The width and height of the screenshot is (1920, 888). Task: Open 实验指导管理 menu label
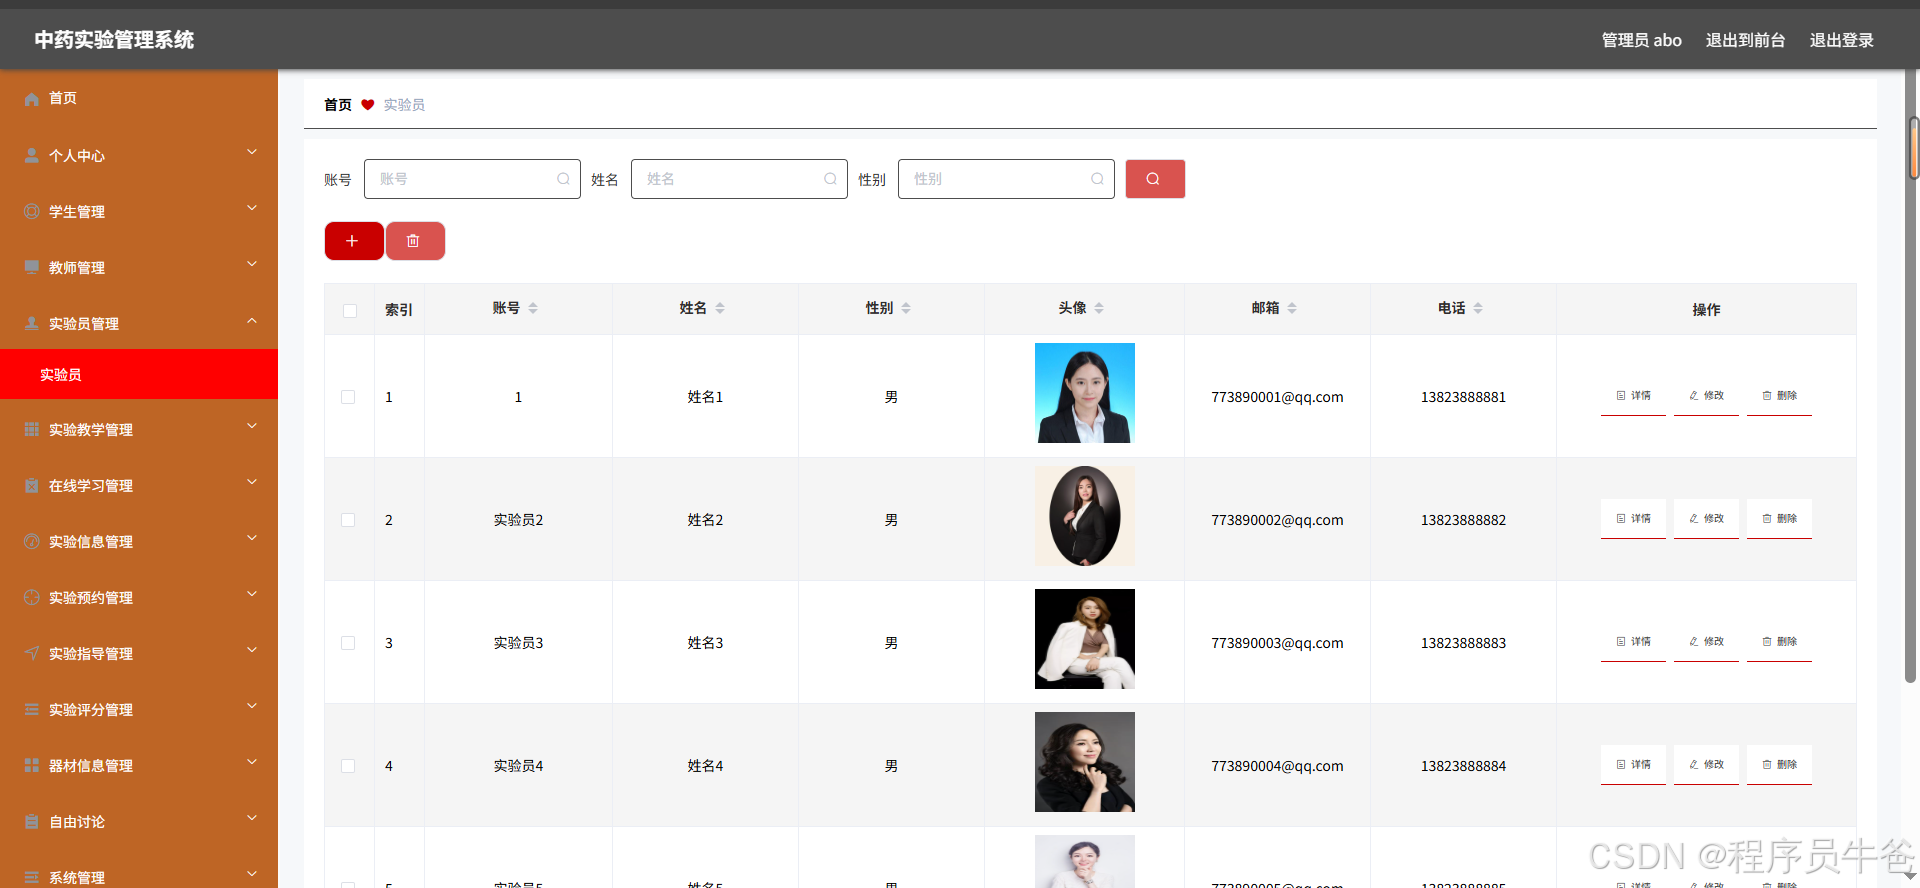[91, 654]
